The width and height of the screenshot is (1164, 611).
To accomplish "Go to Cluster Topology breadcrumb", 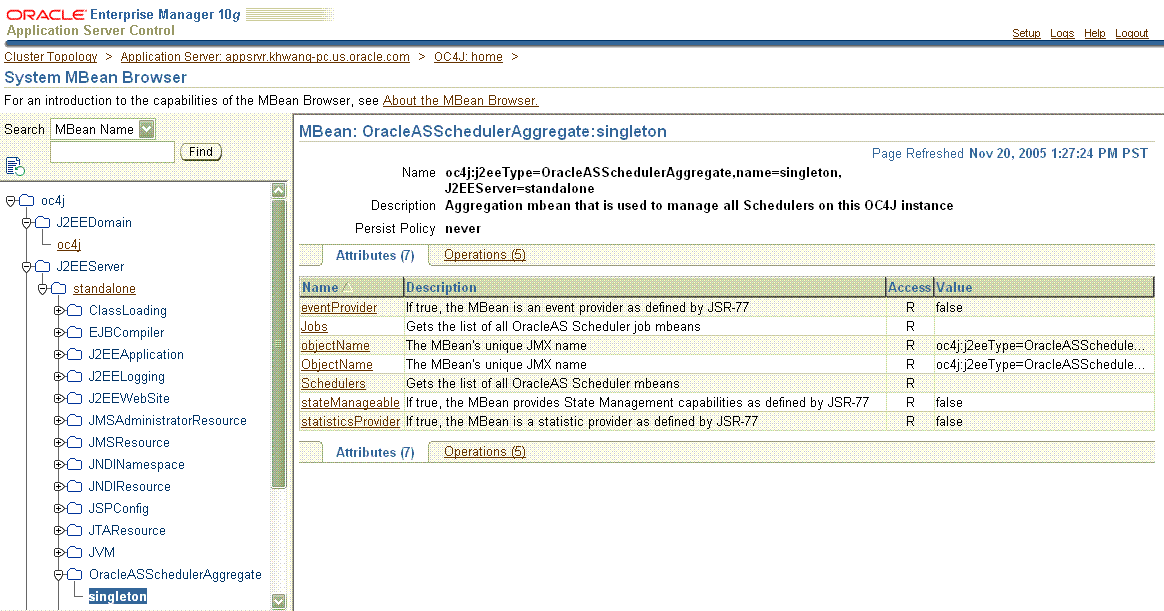I will [x=50, y=57].
